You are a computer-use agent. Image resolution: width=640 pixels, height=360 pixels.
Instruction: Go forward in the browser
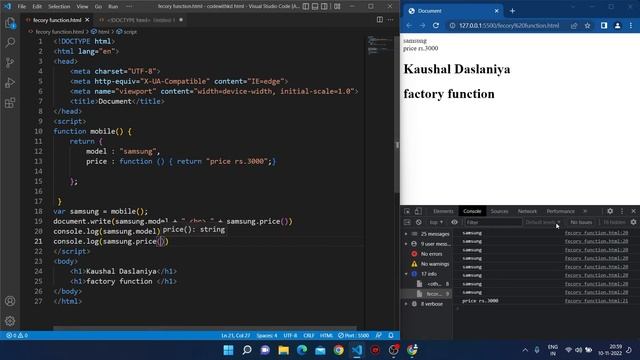pos(422,25)
